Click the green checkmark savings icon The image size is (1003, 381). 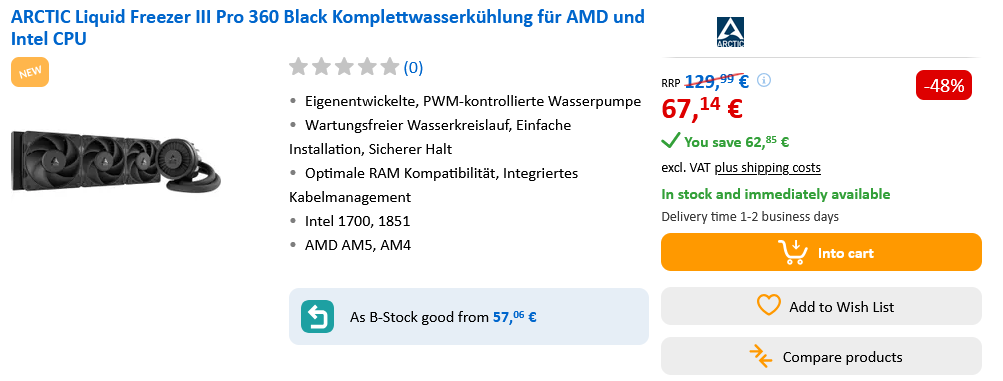click(670, 140)
